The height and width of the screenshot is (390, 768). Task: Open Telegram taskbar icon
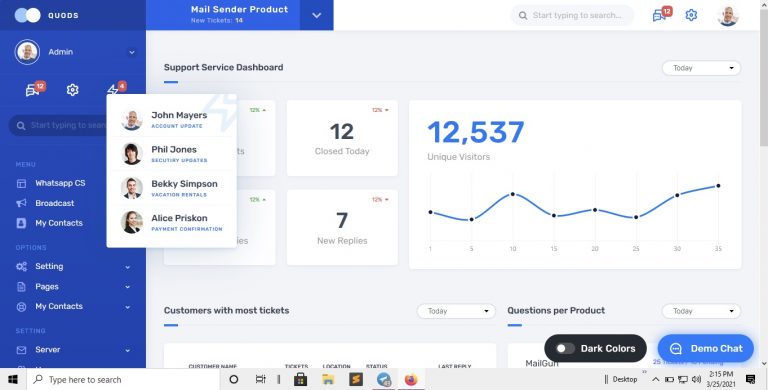coord(384,379)
